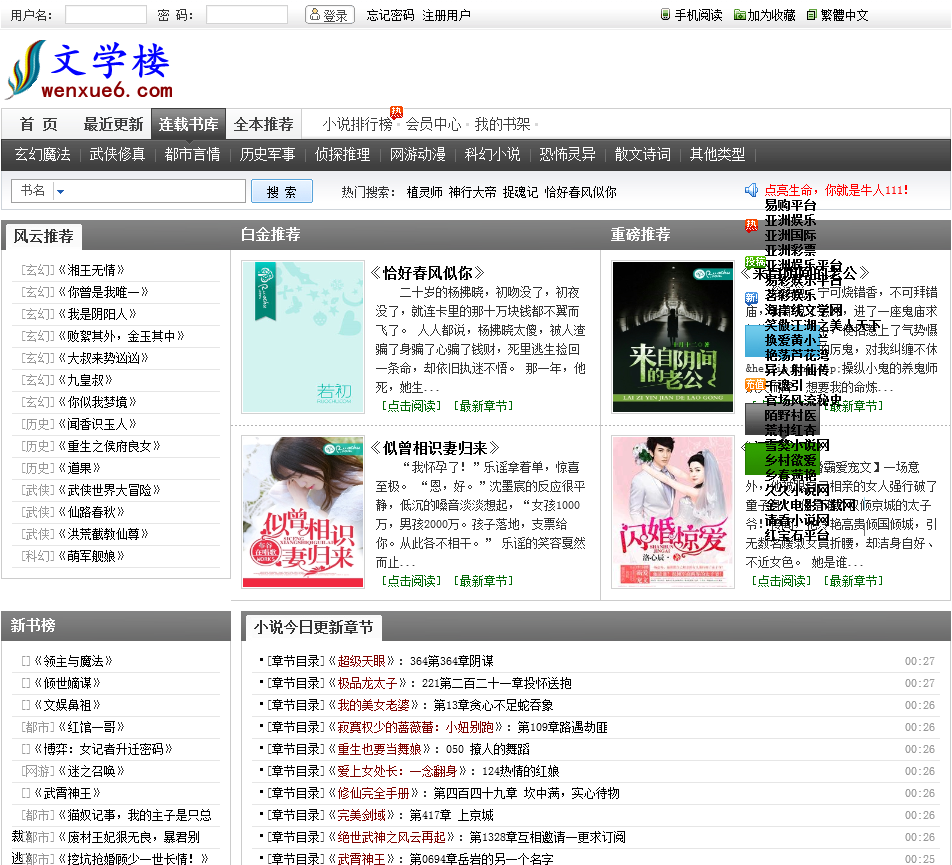The width and height of the screenshot is (952, 865).
Task: Select the 小说今日更新章节 tab
Action: coord(313,627)
